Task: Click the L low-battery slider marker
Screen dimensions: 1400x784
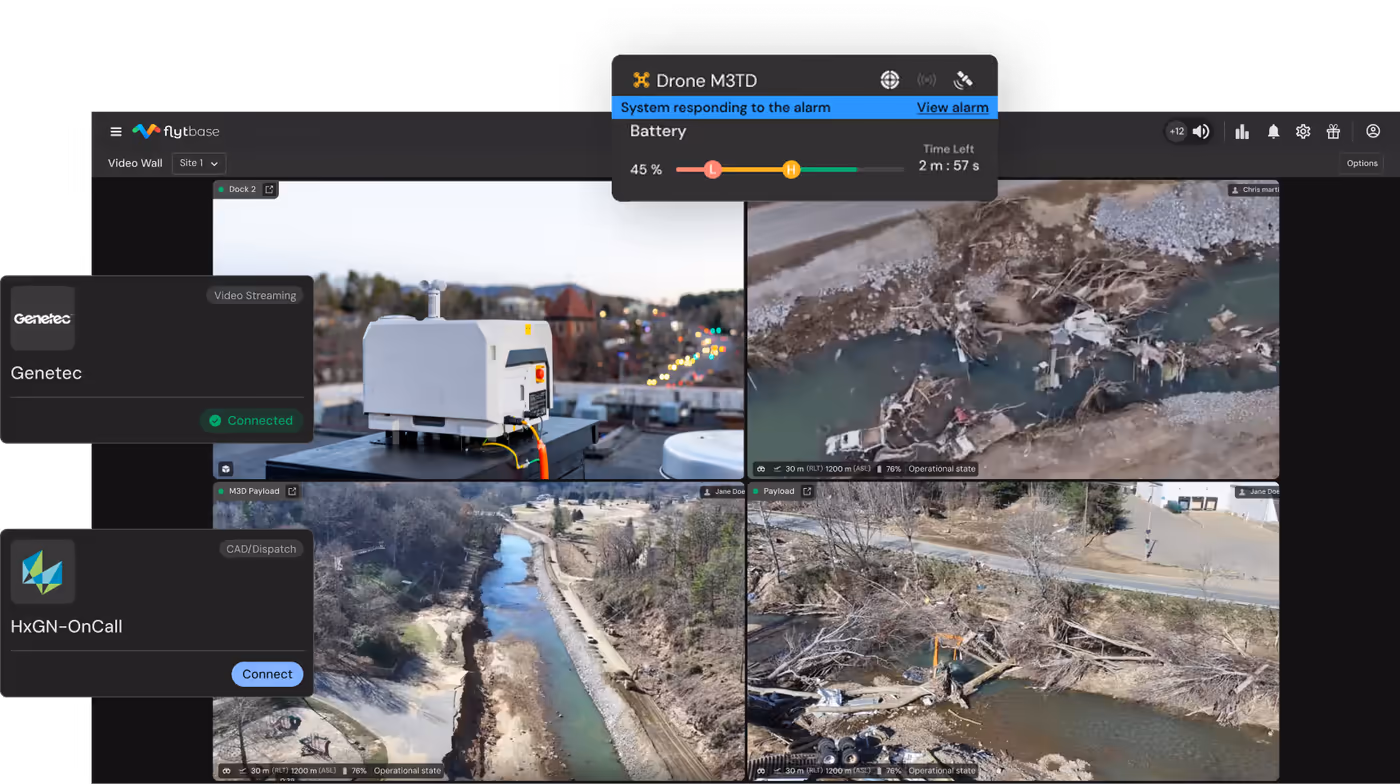Action: coord(712,169)
